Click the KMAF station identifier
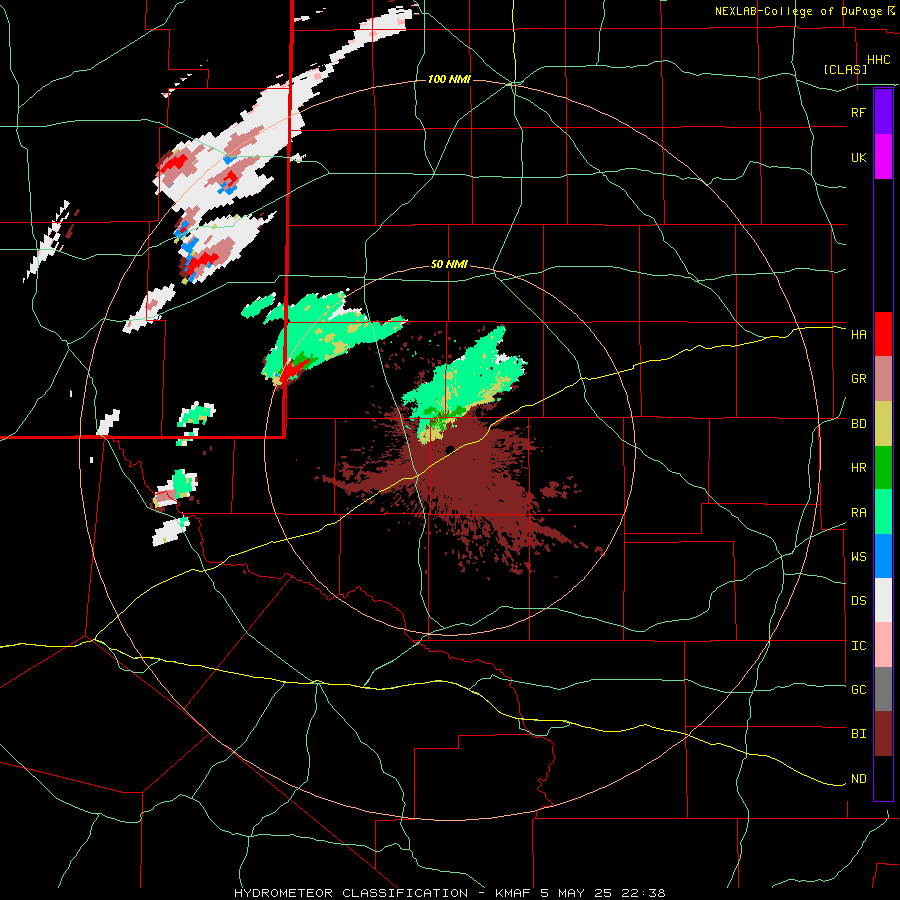The width and height of the screenshot is (900, 900). tap(514, 893)
